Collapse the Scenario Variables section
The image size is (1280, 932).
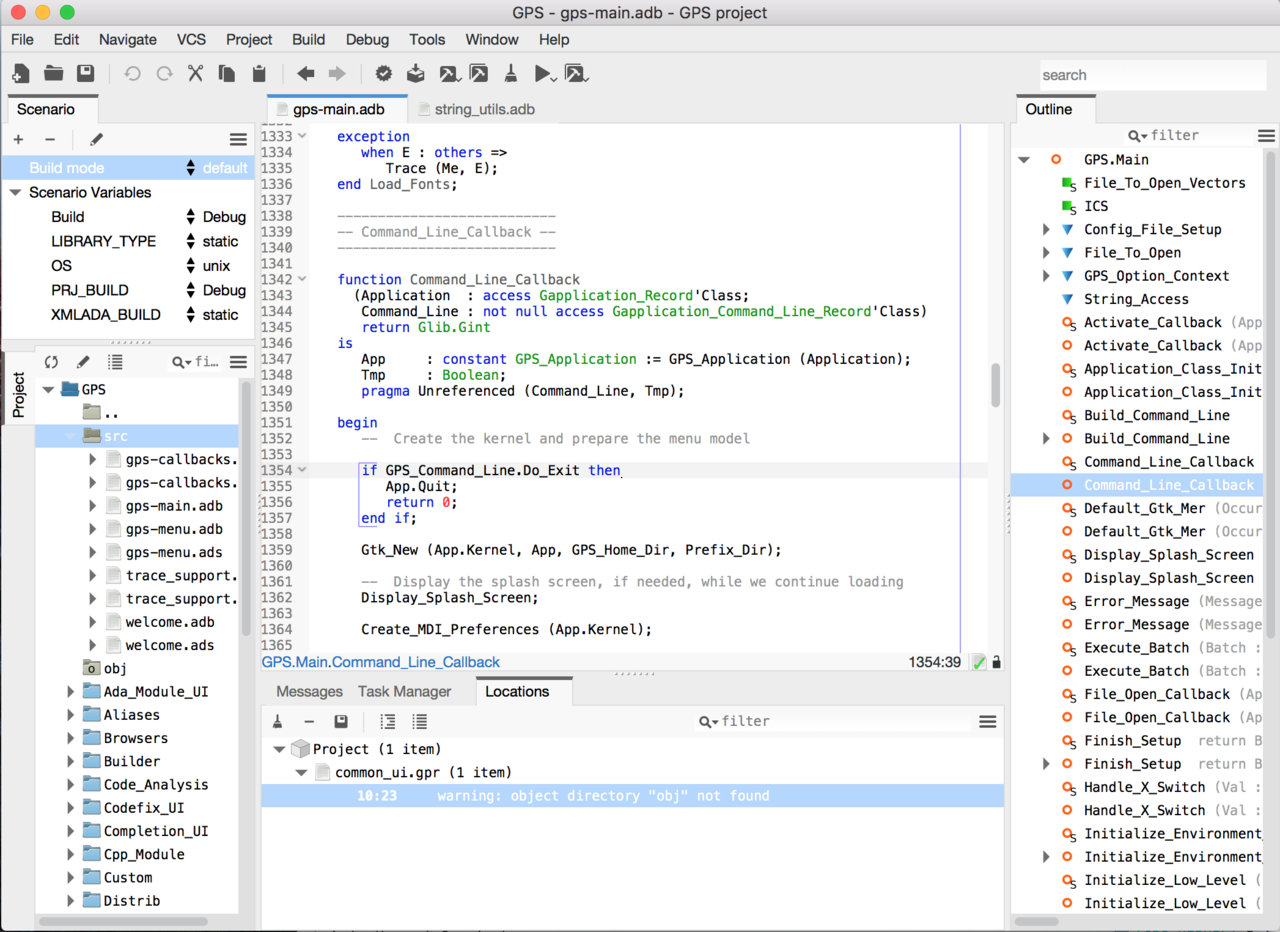(x=15, y=192)
